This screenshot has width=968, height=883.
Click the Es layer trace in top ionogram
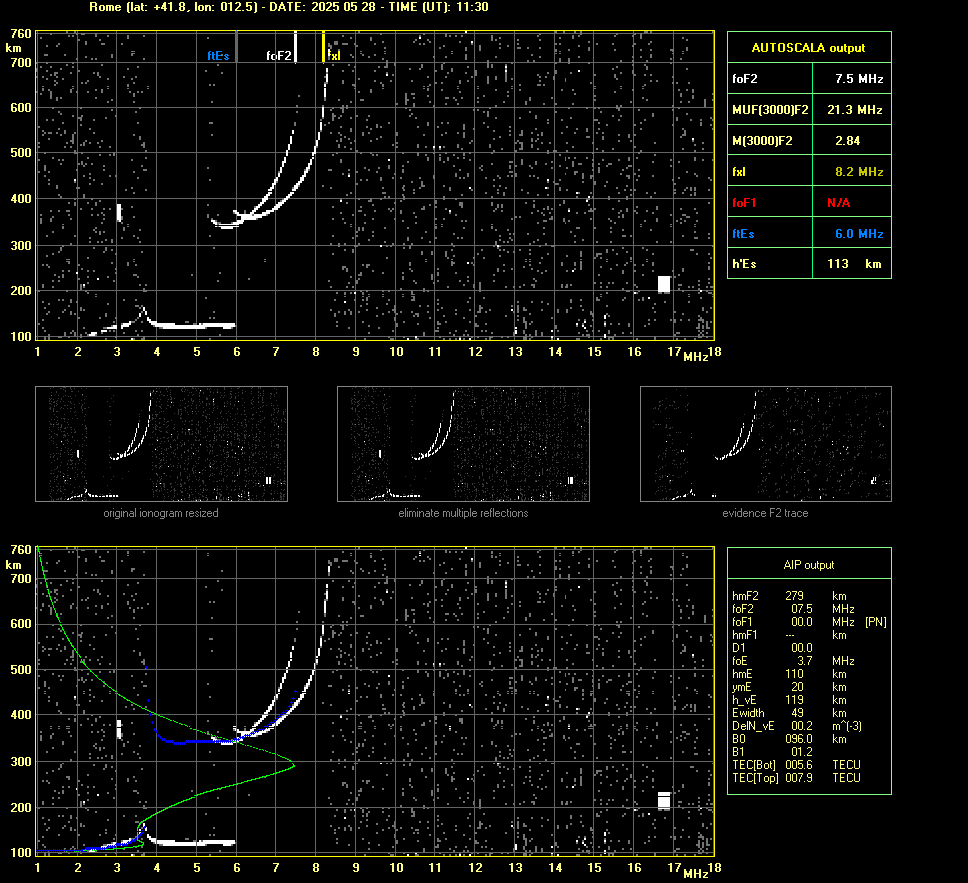(x=191, y=325)
